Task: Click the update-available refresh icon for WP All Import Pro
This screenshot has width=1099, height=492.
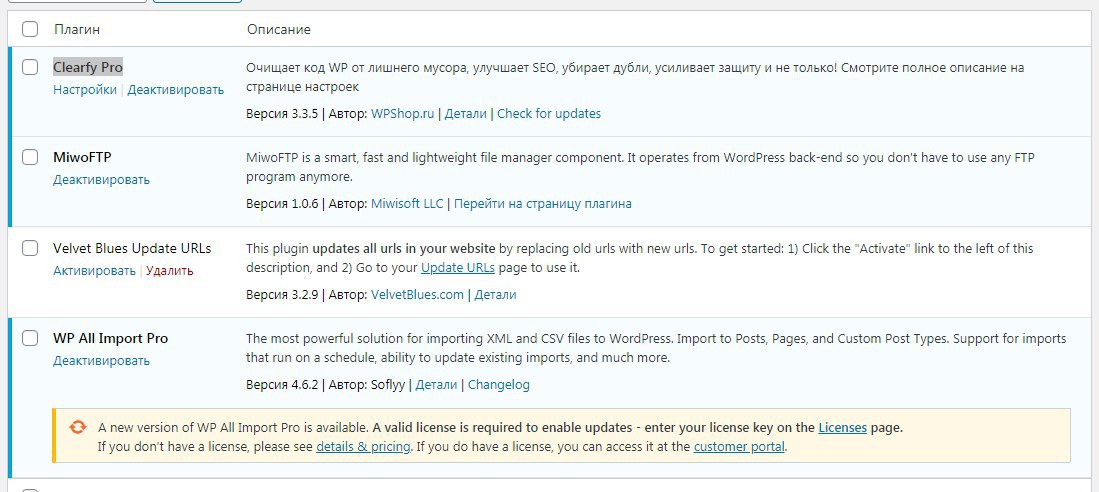Action: coord(77,427)
